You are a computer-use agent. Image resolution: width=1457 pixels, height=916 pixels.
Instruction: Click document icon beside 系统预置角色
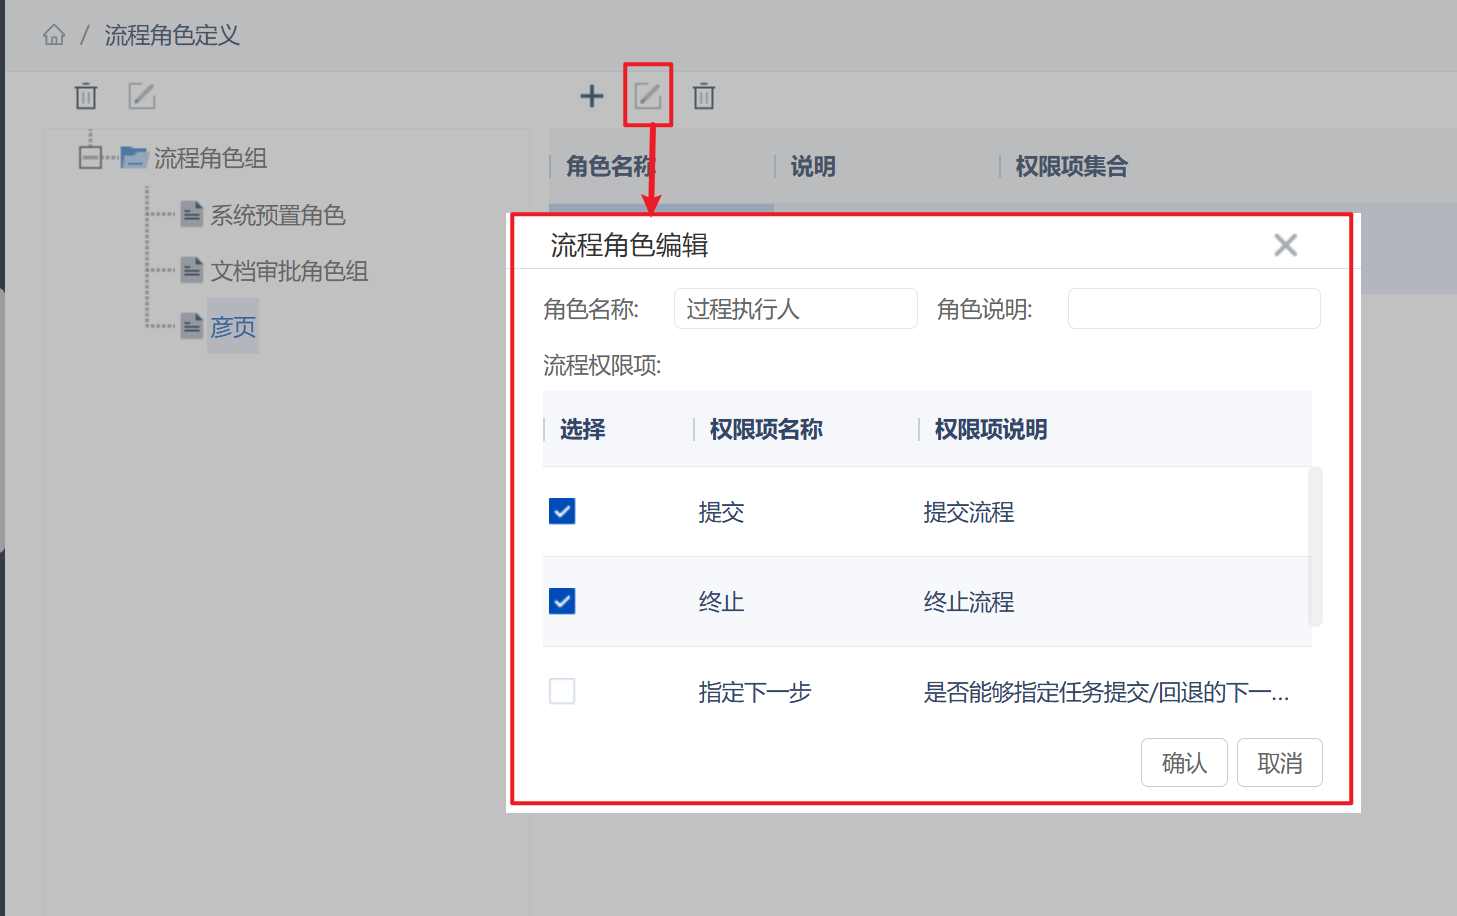point(192,214)
